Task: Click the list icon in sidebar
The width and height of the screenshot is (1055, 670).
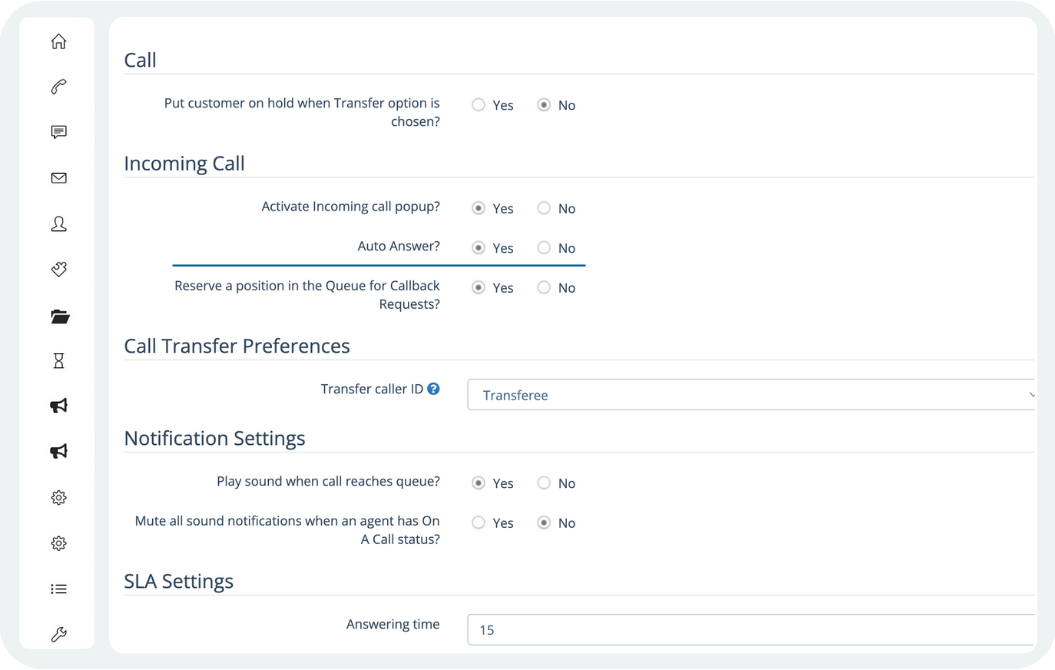Action: pyautogui.click(x=59, y=589)
